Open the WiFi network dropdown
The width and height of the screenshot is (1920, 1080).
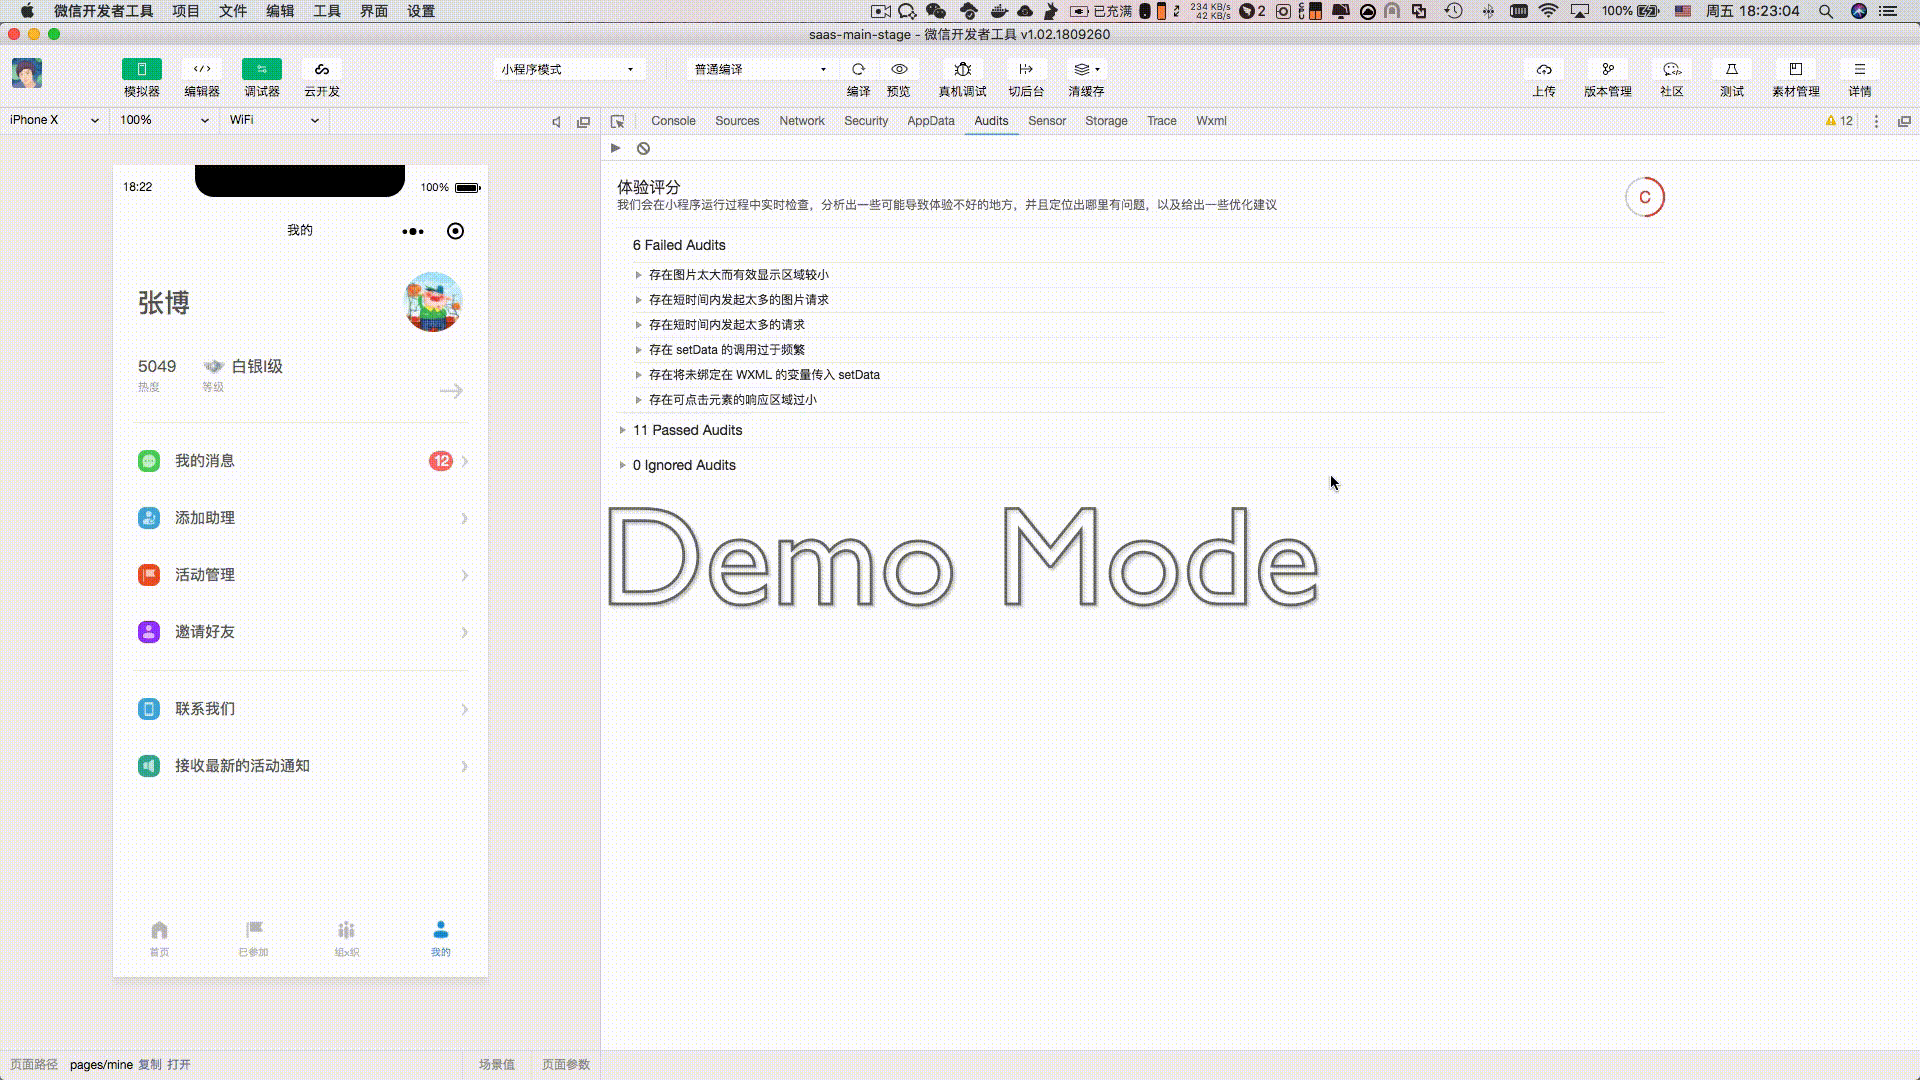click(273, 120)
